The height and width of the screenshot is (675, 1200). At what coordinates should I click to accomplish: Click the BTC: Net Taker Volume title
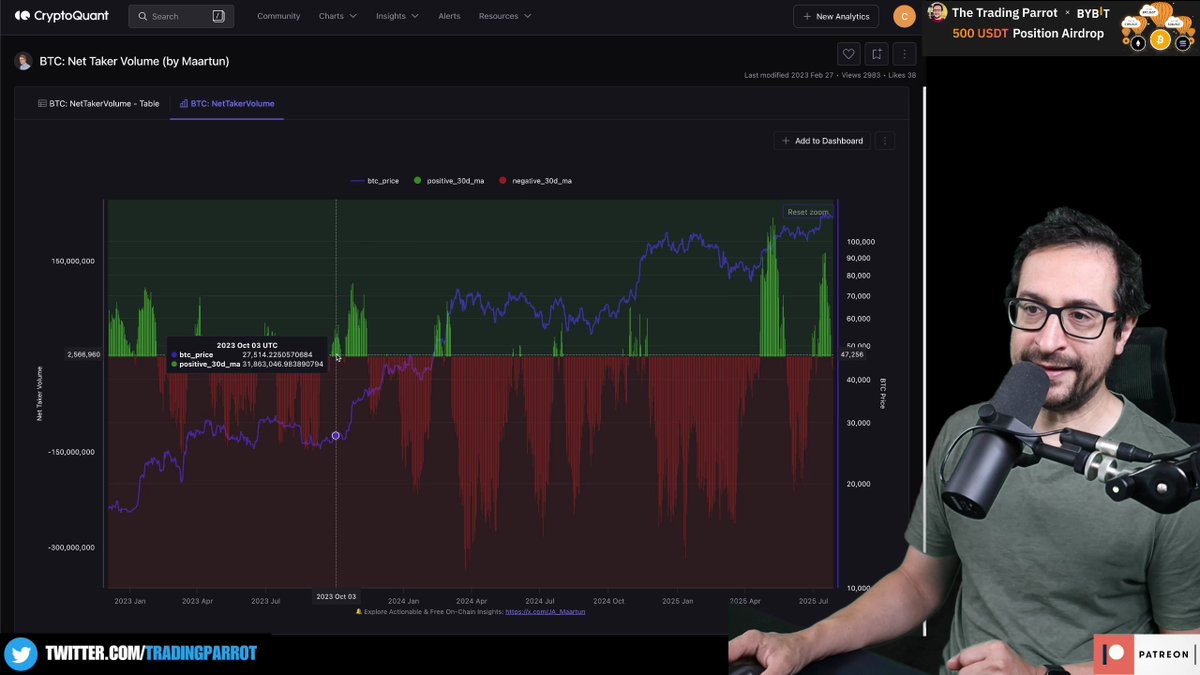pos(134,61)
